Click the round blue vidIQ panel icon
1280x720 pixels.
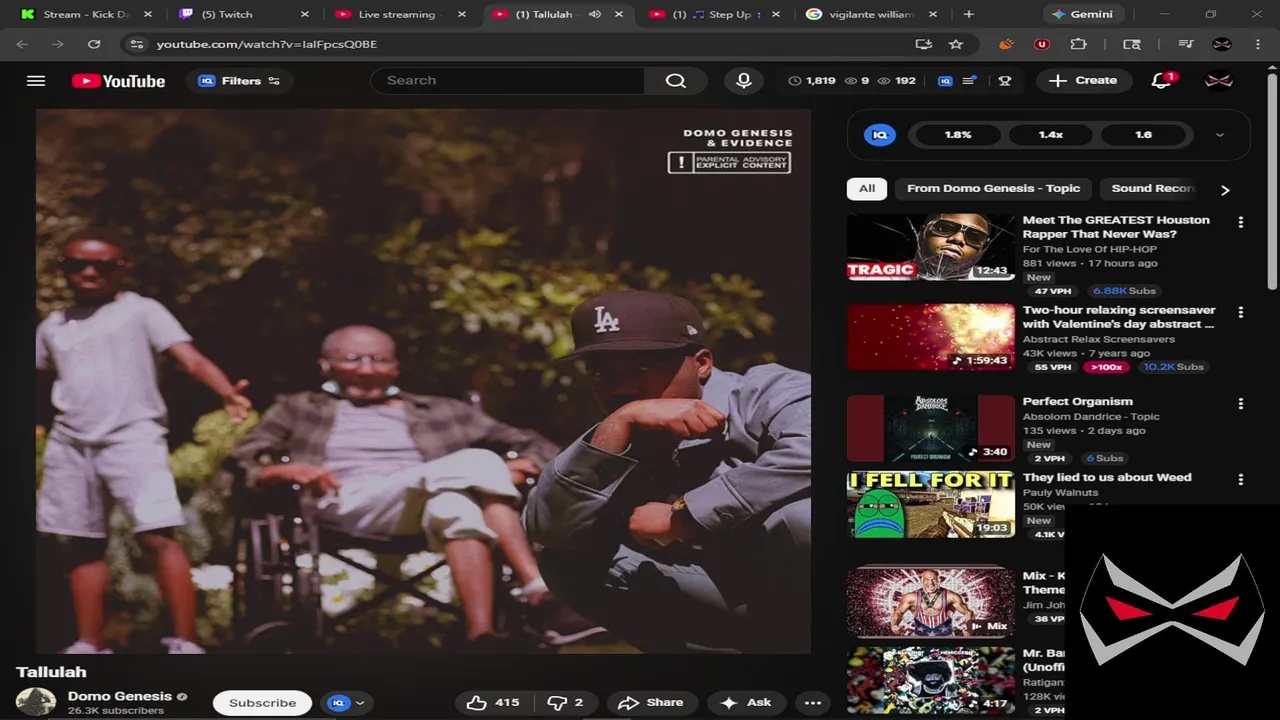click(x=880, y=134)
